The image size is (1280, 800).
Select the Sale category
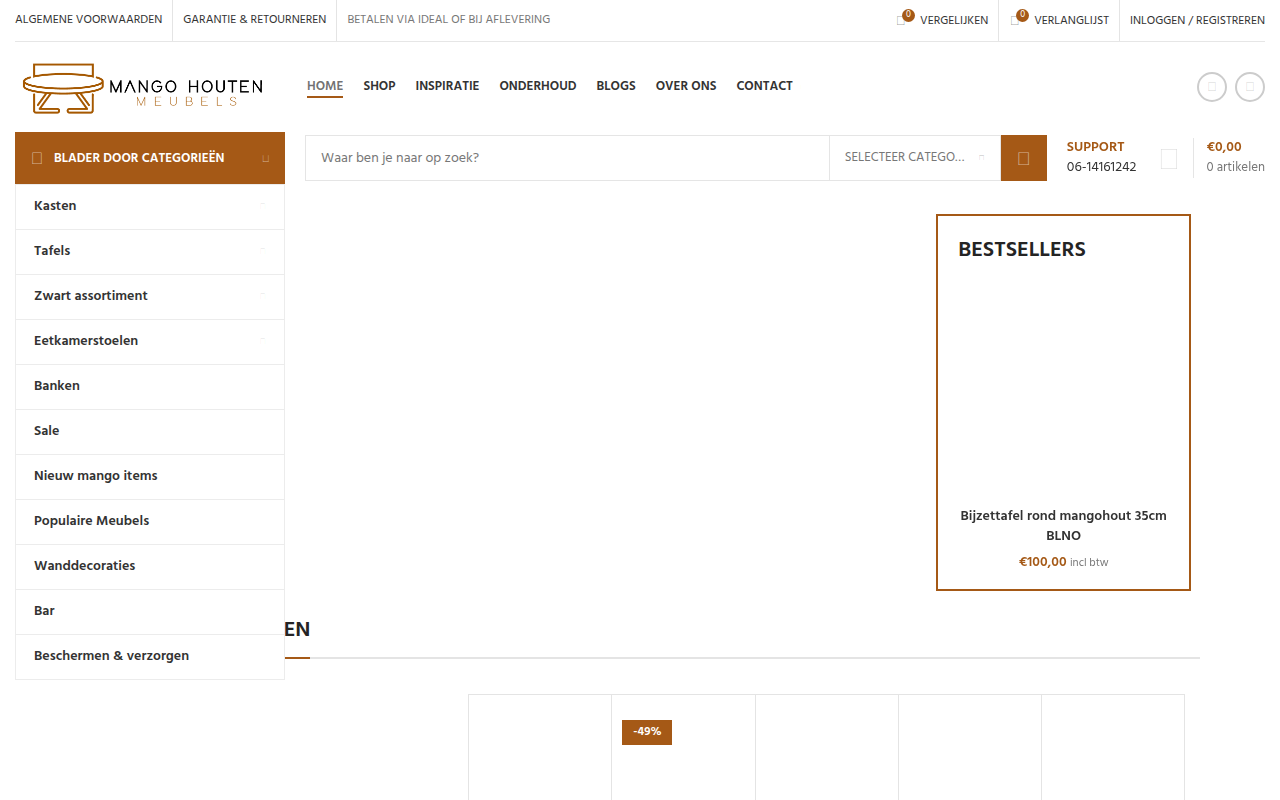[150, 431]
